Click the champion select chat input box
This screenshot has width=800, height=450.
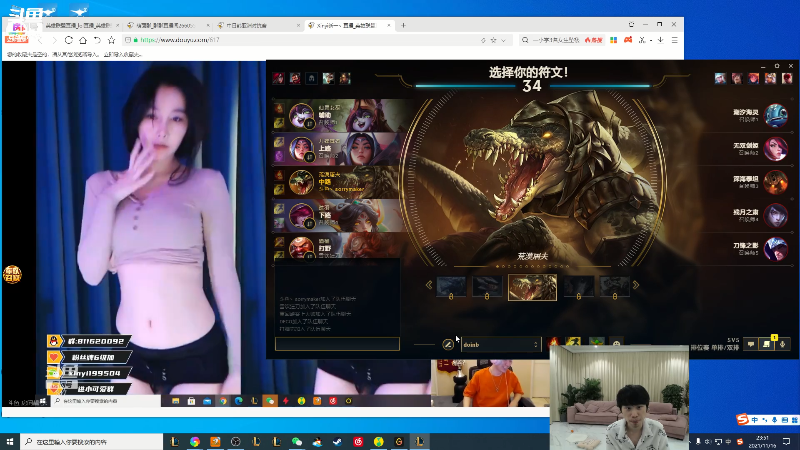pos(337,344)
